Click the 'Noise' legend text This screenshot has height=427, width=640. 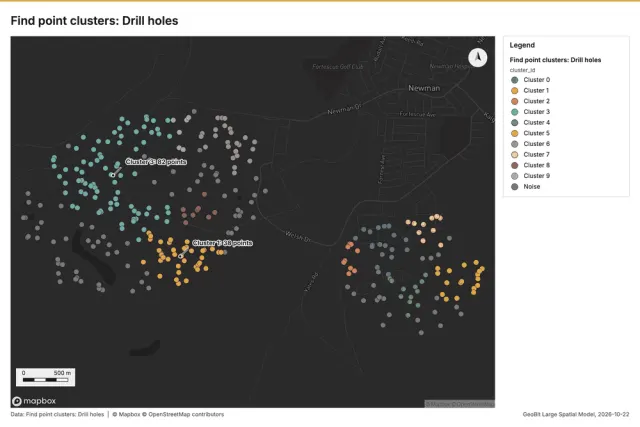tap(532, 187)
